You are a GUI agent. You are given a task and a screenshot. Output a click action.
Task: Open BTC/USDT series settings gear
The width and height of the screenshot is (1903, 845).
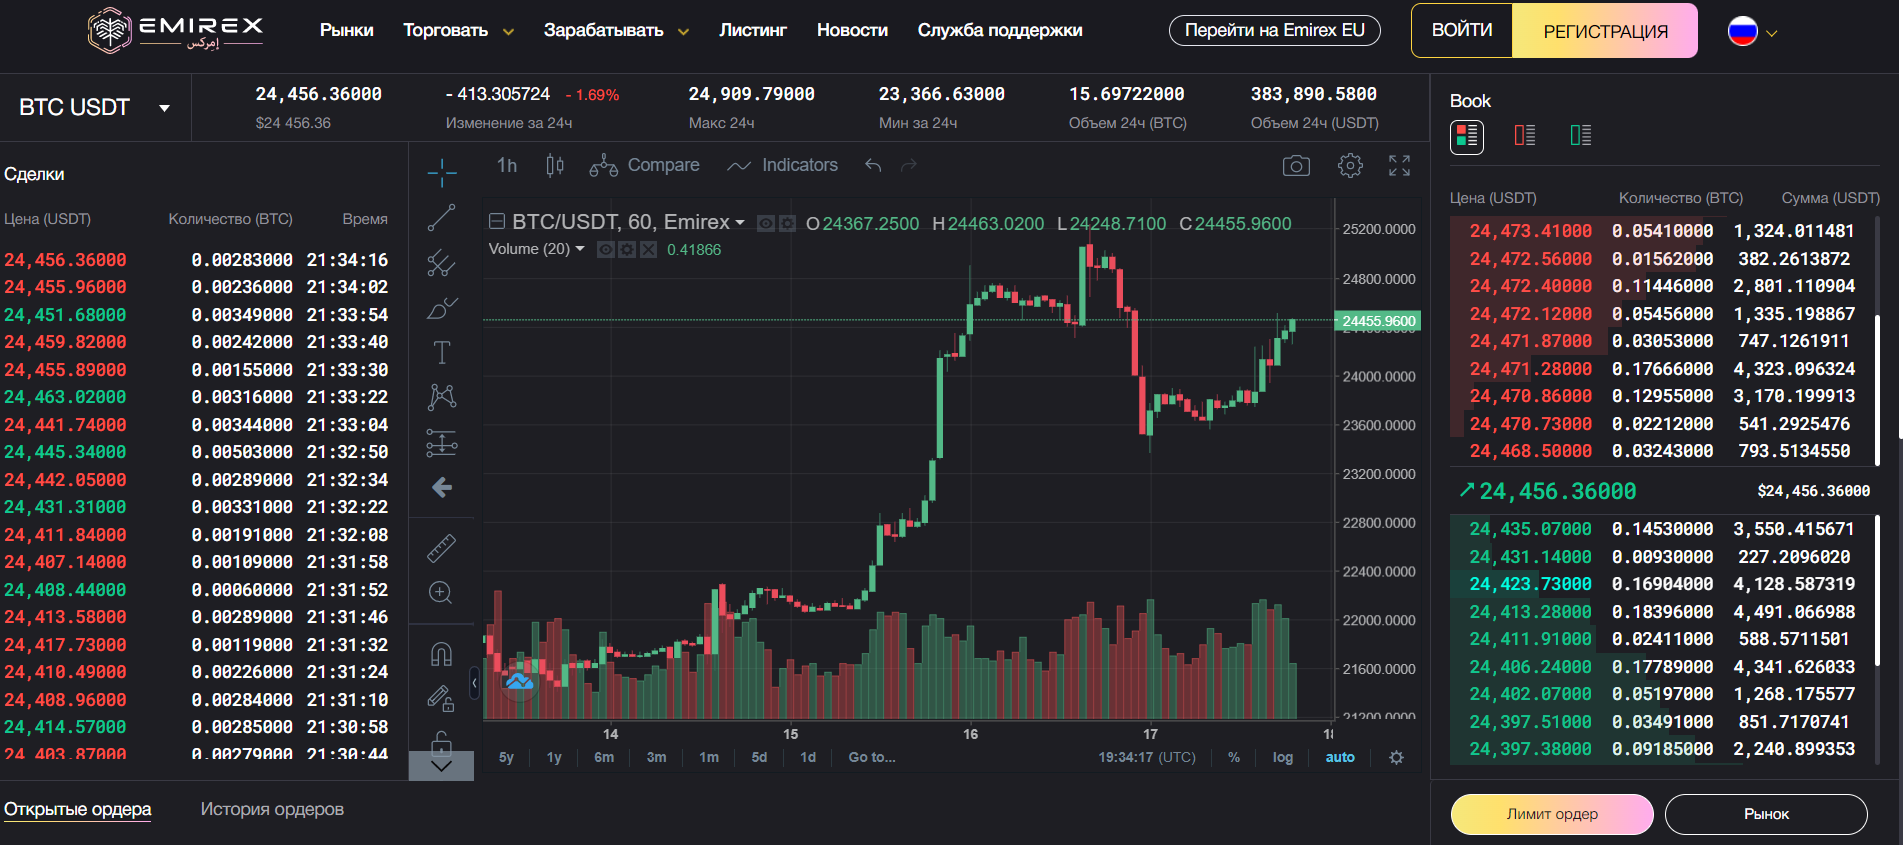tap(787, 223)
